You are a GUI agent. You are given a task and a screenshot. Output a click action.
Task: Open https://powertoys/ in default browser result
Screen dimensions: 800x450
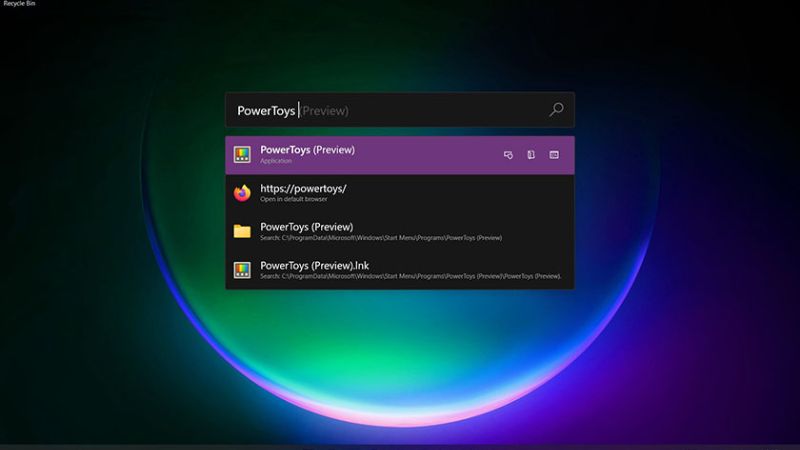[399, 193]
